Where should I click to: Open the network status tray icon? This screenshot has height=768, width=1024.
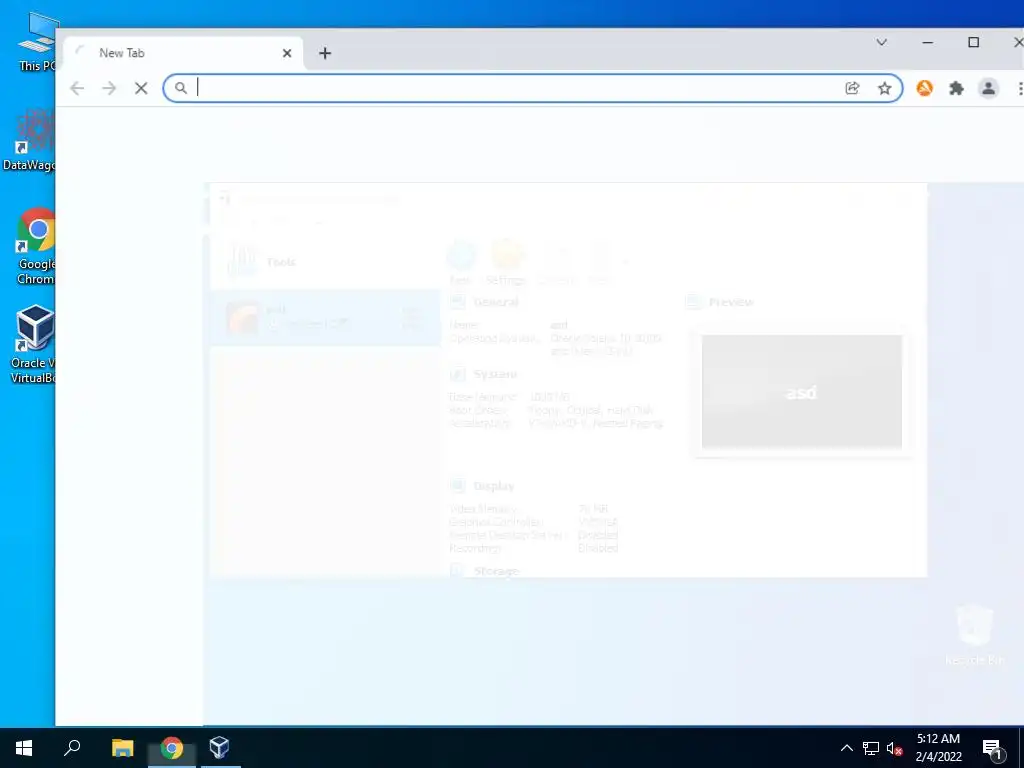pyautogui.click(x=871, y=748)
